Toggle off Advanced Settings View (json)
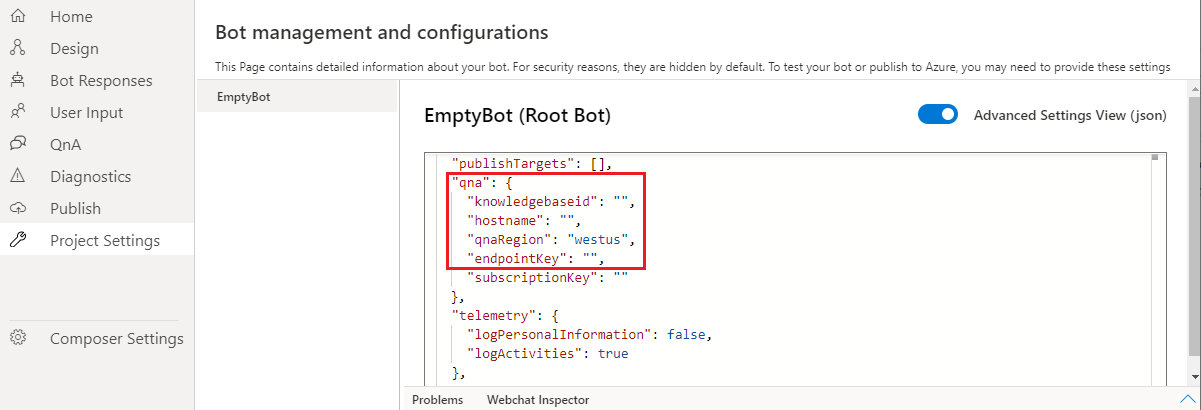Screen dimensions: 1201x410 click(938, 115)
